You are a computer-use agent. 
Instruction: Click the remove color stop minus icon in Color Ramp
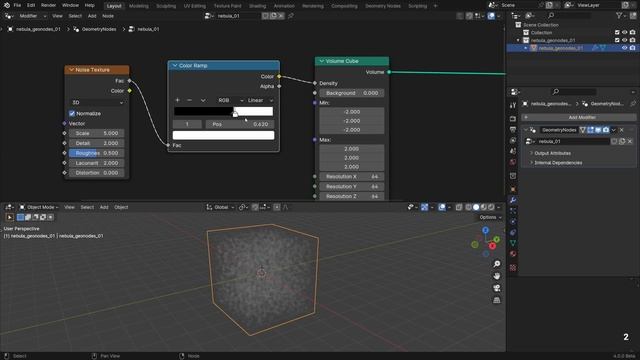[x=189, y=100]
